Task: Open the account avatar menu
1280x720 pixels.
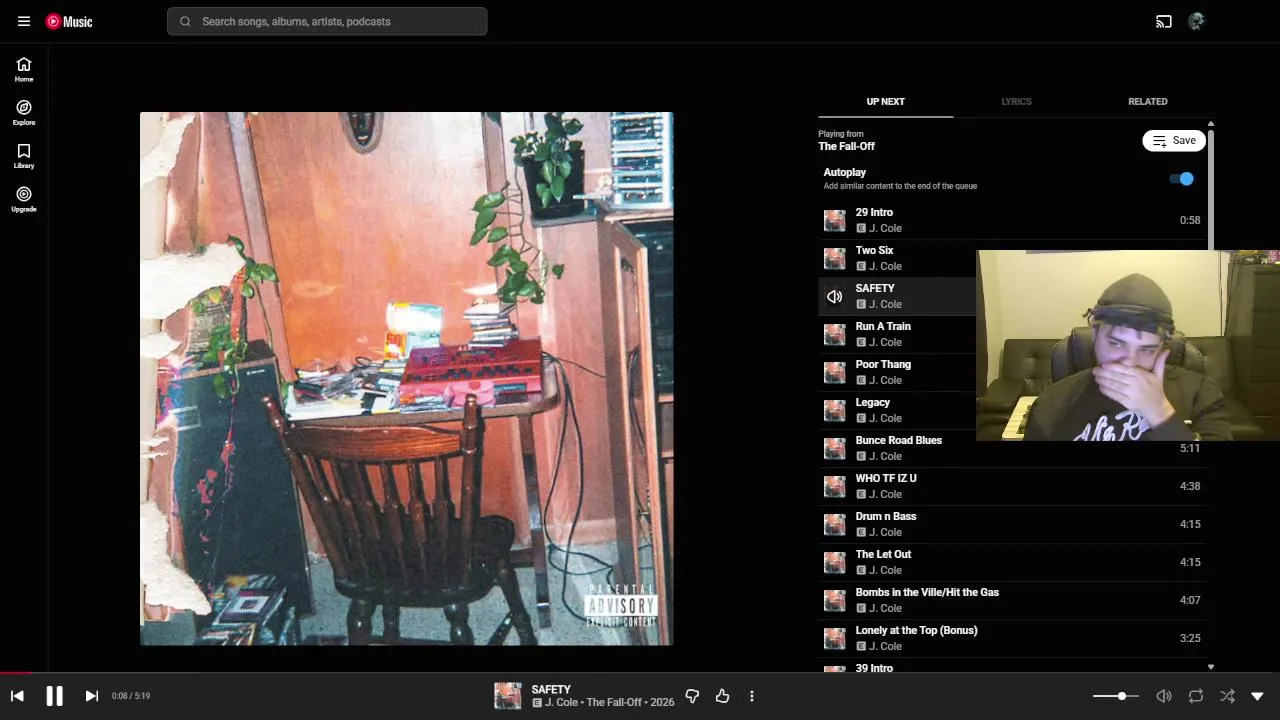Action: (1196, 21)
